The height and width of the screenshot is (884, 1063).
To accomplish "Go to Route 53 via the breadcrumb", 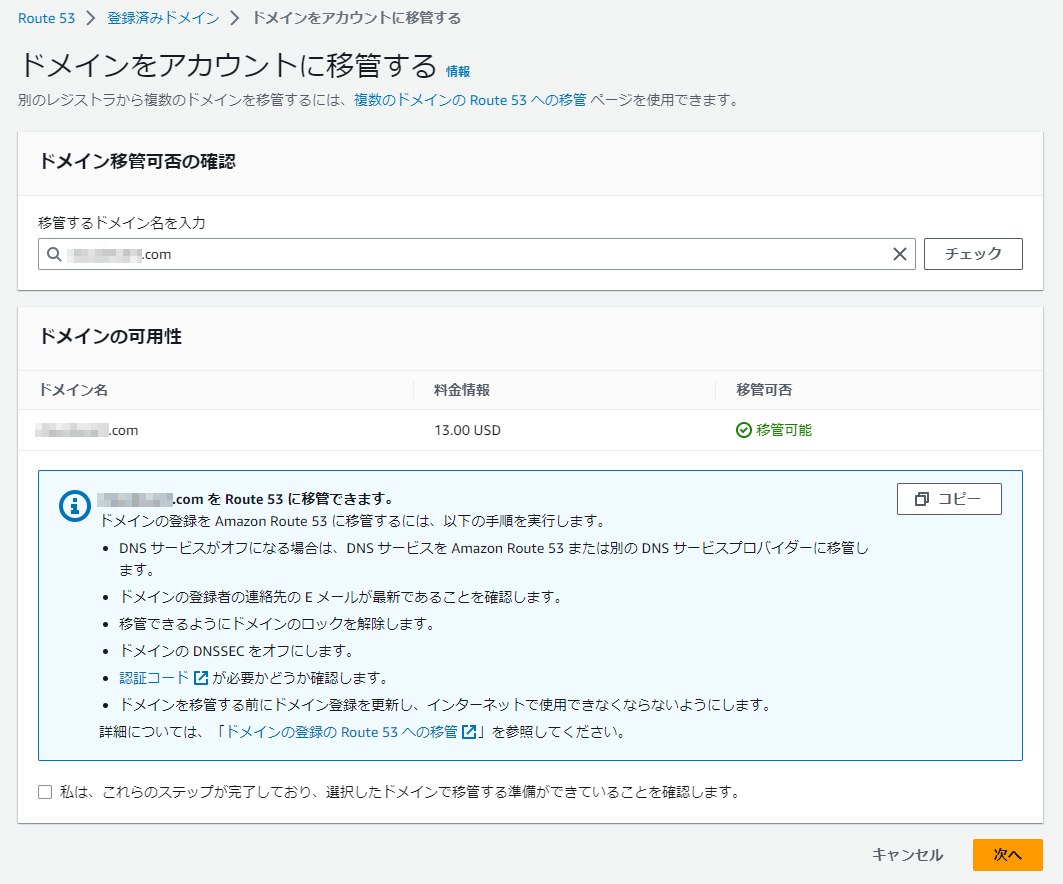I will click(46, 18).
